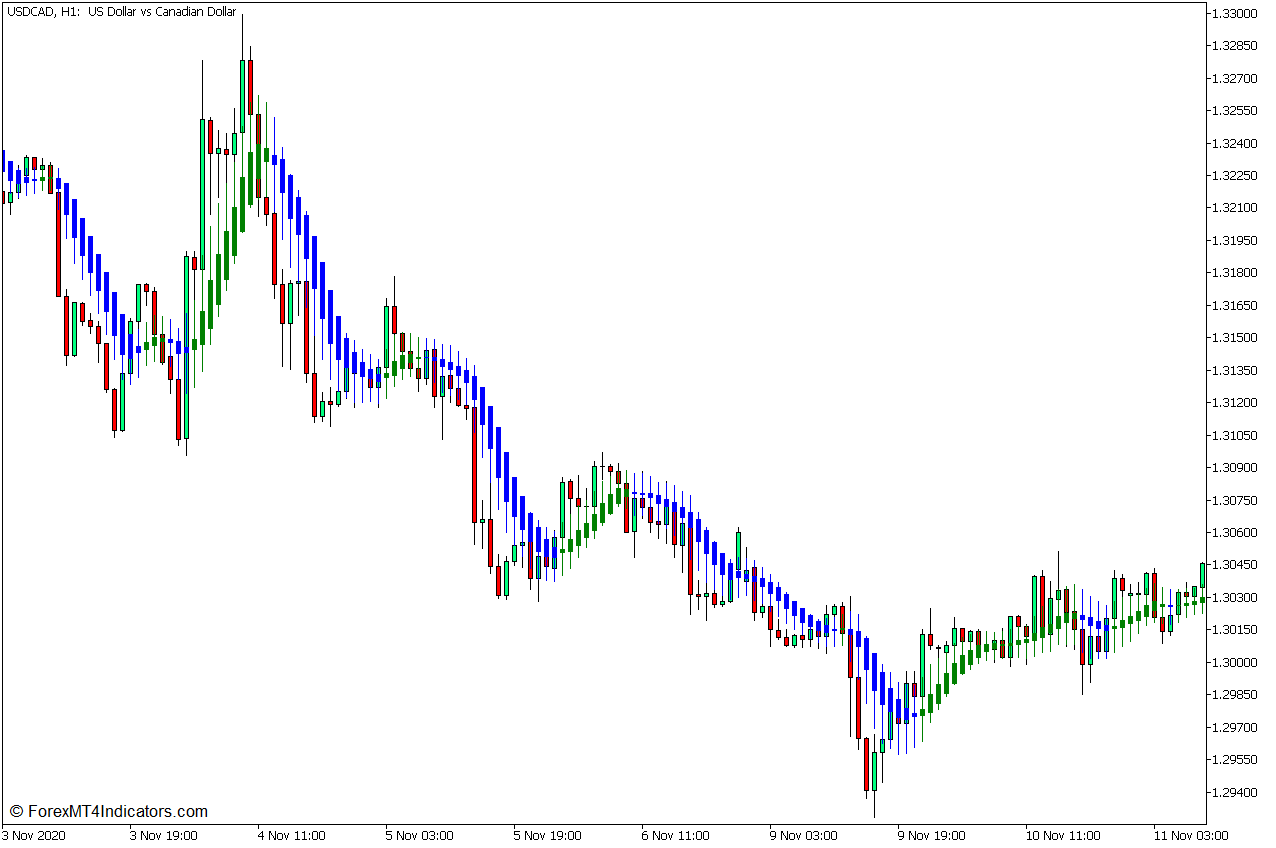Click the 1.31500 price scale label
Screen dimensions: 1276x848
pyautogui.click(x=1233, y=338)
